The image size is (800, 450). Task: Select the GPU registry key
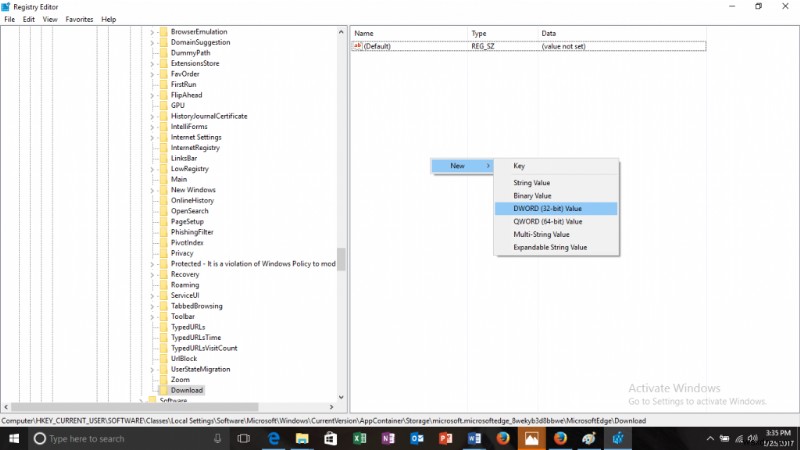point(178,106)
